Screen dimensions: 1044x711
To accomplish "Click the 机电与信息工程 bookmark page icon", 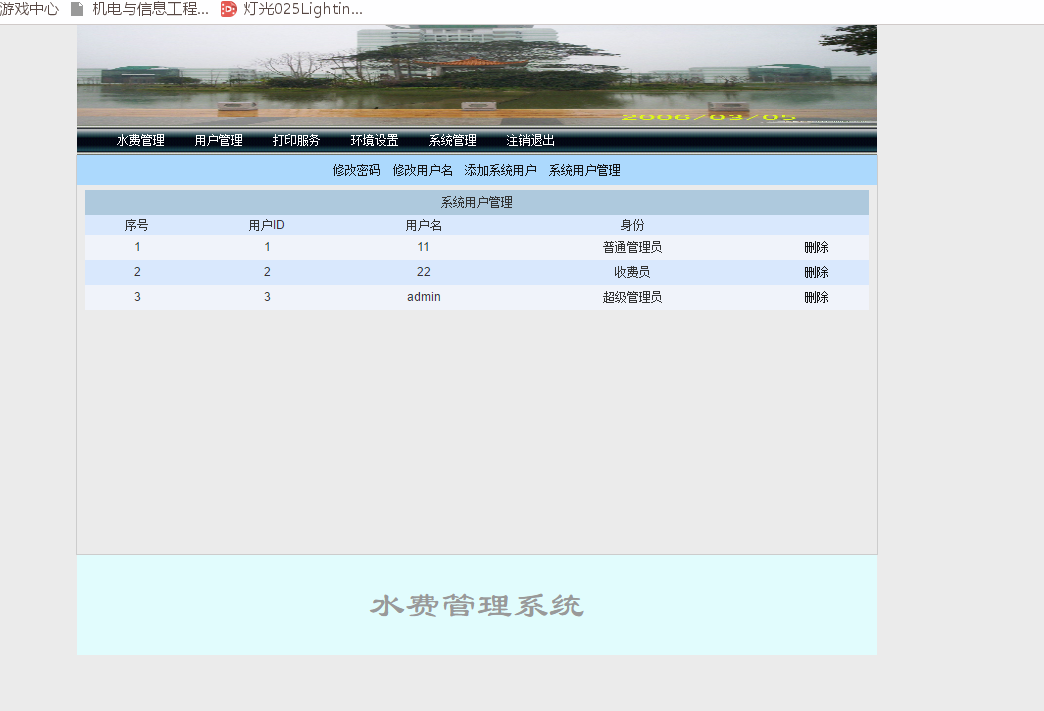I will [77, 9].
